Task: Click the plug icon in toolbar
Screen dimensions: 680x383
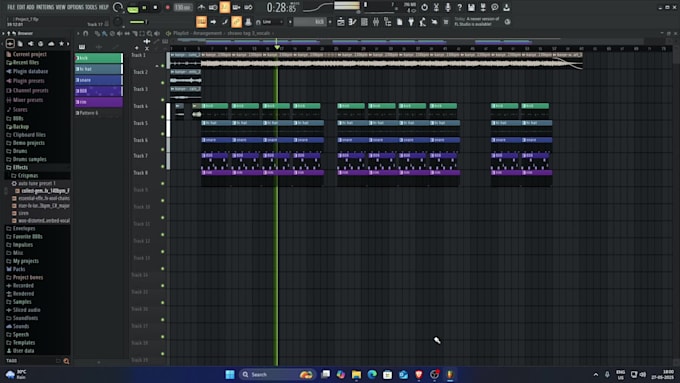Action: [x=411, y=22]
